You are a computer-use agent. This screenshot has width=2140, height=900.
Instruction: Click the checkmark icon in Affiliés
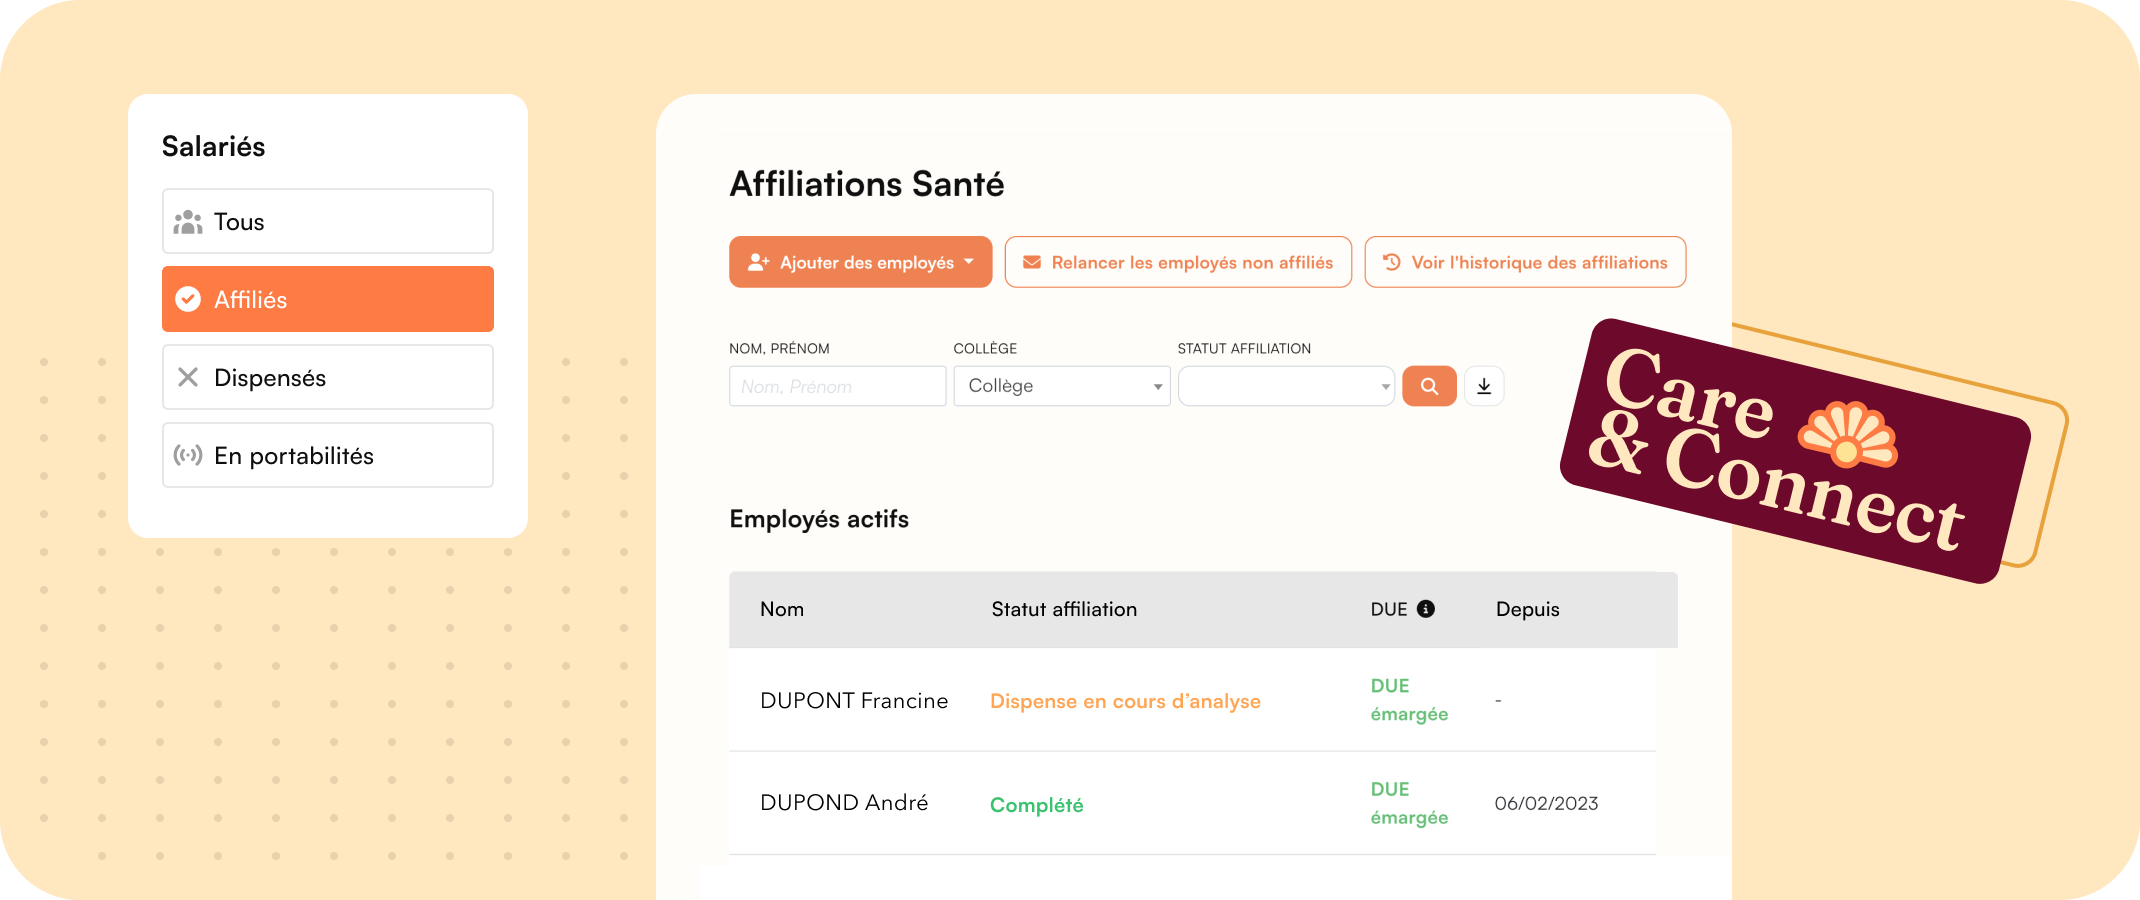188,299
